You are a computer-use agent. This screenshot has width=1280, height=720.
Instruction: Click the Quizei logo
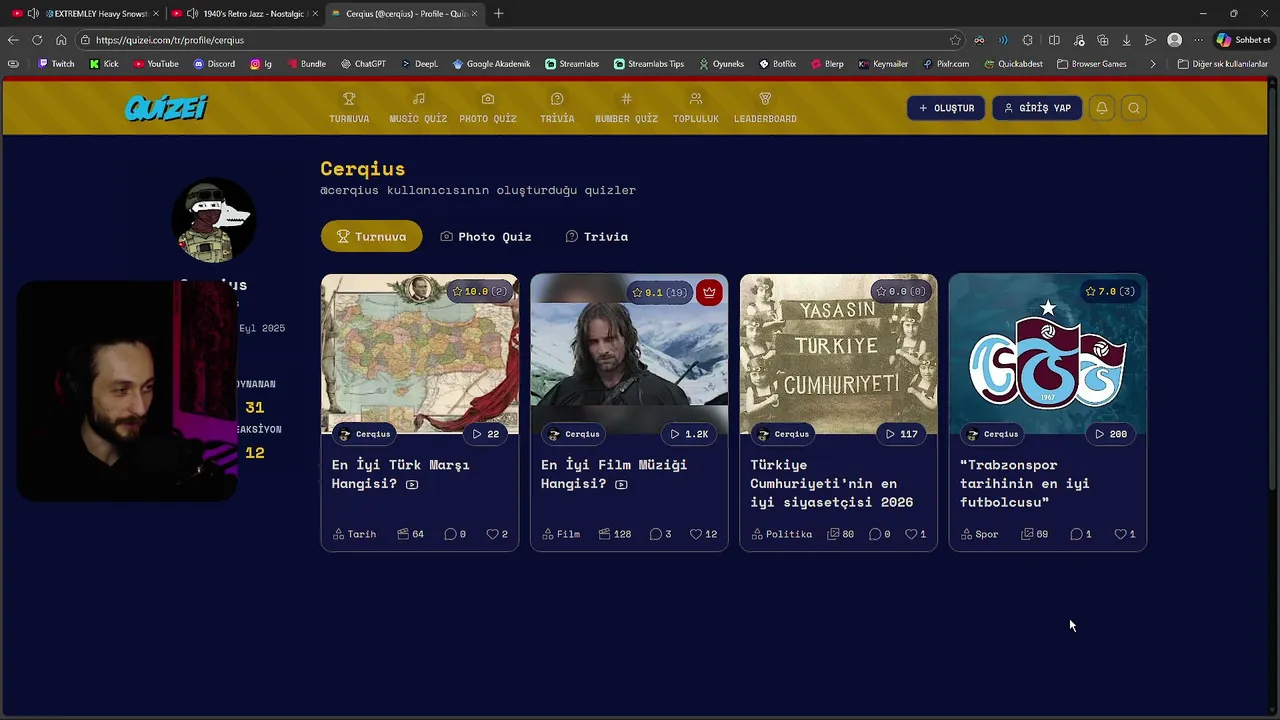click(x=166, y=108)
